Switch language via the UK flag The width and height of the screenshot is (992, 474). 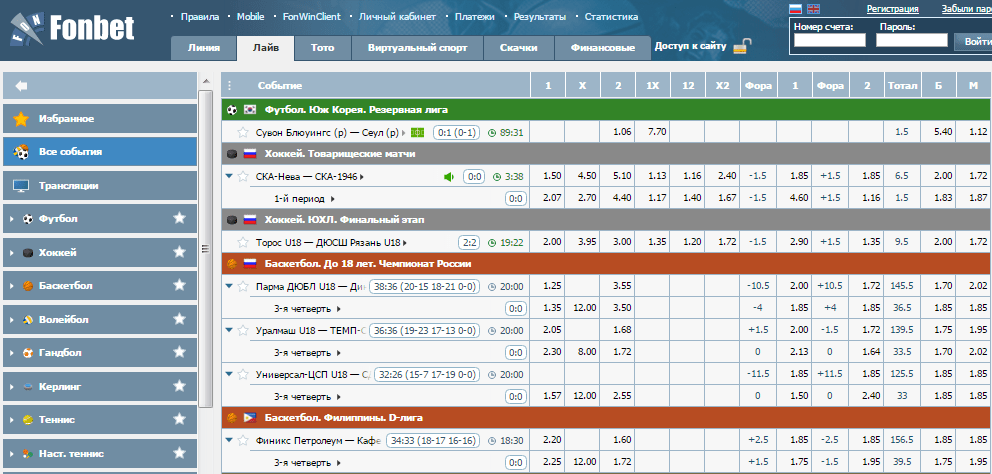[x=814, y=8]
